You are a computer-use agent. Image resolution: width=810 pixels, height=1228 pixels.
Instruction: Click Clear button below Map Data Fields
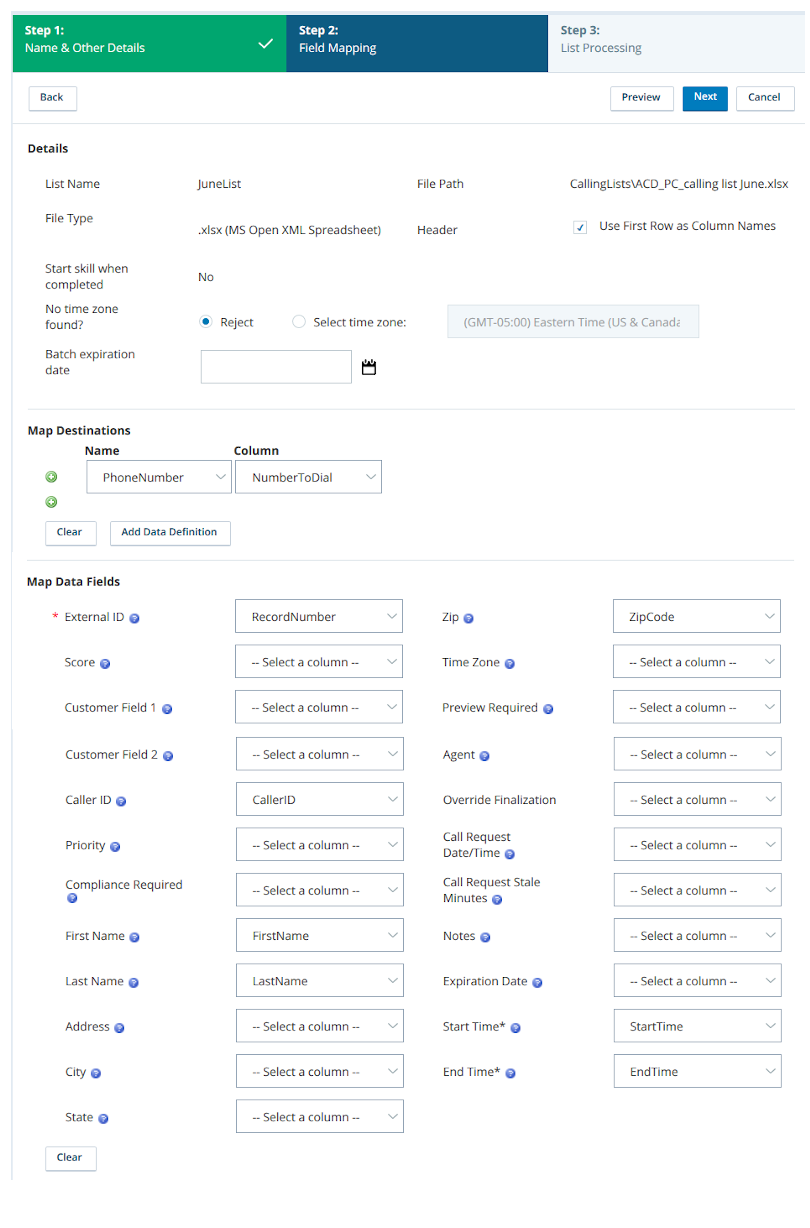click(x=70, y=1158)
